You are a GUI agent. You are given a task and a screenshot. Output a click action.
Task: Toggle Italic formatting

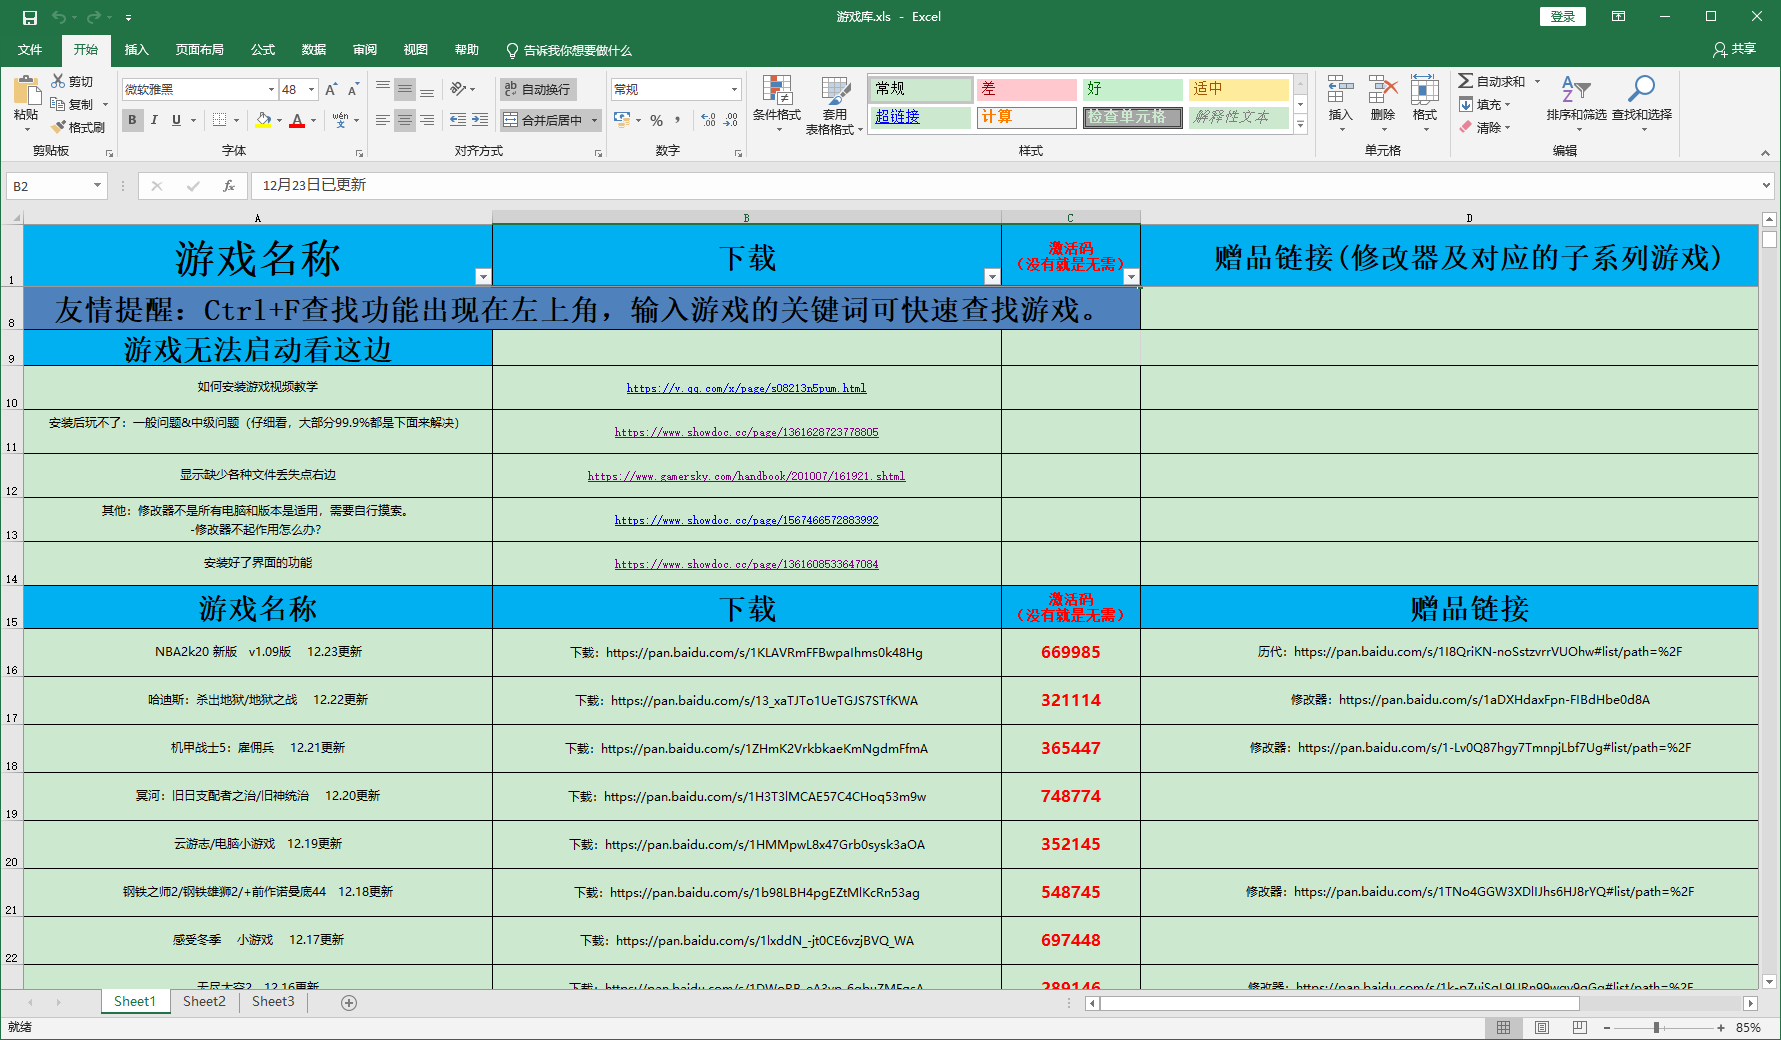[154, 120]
